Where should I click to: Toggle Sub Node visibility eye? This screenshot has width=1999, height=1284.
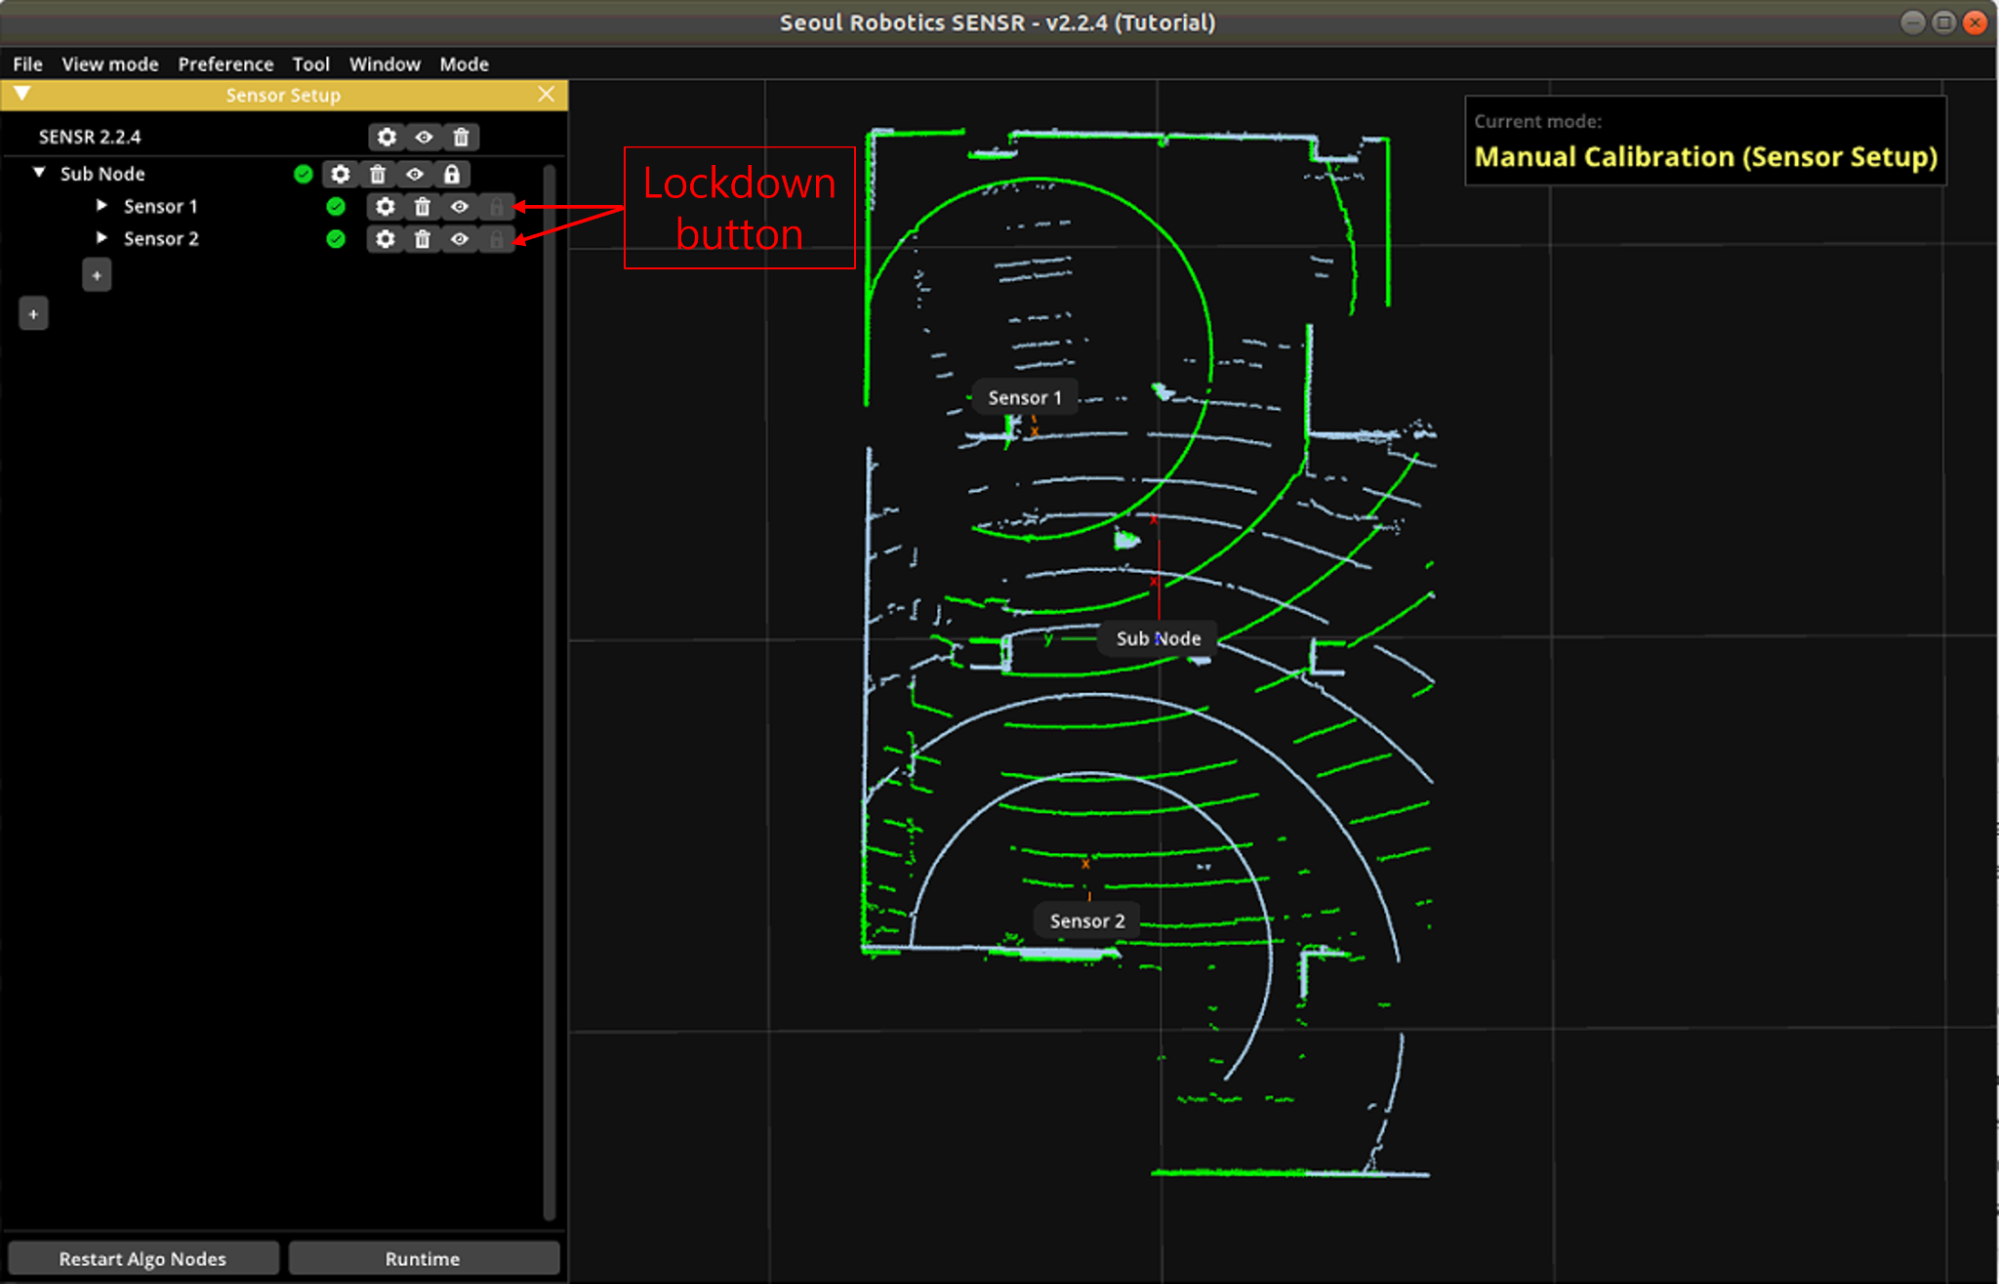point(415,174)
